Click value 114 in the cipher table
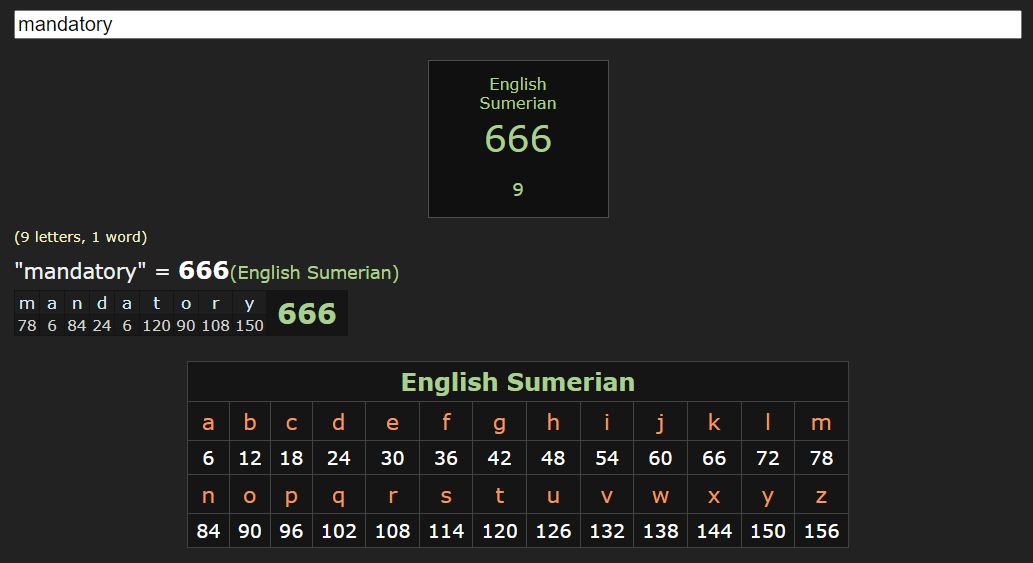The width and height of the screenshot is (1033, 563). click(446, 531)
